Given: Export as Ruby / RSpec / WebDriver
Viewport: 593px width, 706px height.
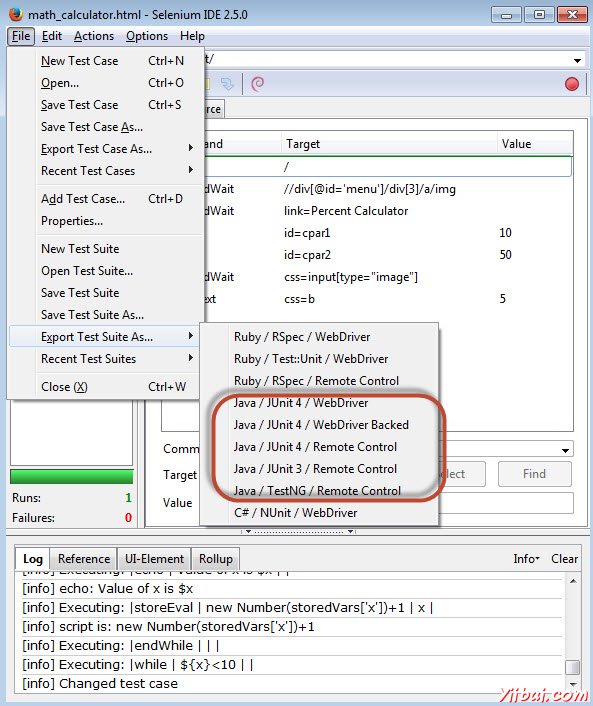Looking at the screenshot, I should coord(319,337).
